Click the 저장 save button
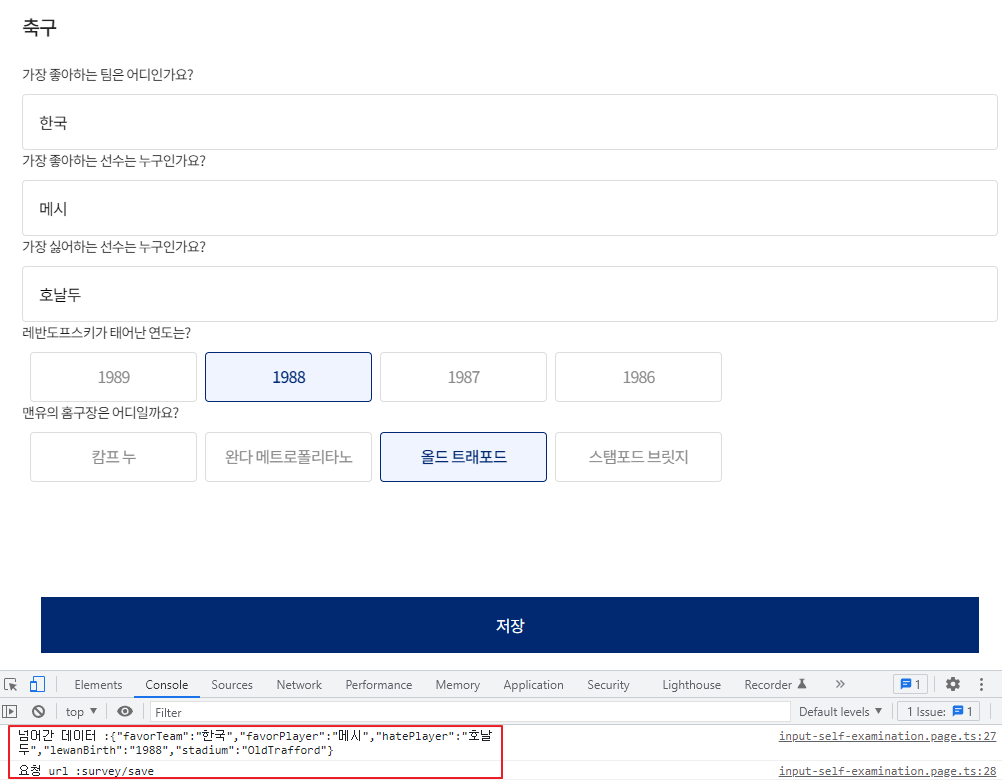The width and height of the screenshot is (1002, 780). pos(510,625)
